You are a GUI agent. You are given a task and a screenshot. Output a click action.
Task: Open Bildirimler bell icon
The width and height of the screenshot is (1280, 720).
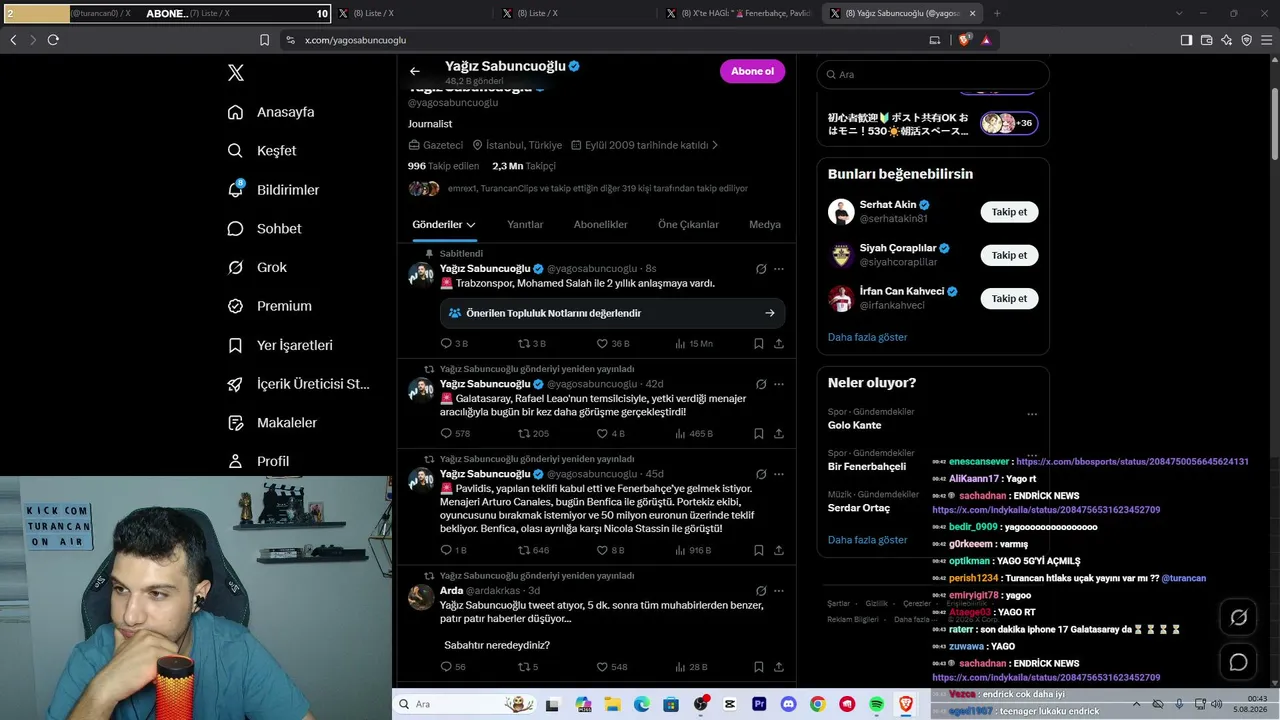[x=236, y=189]
